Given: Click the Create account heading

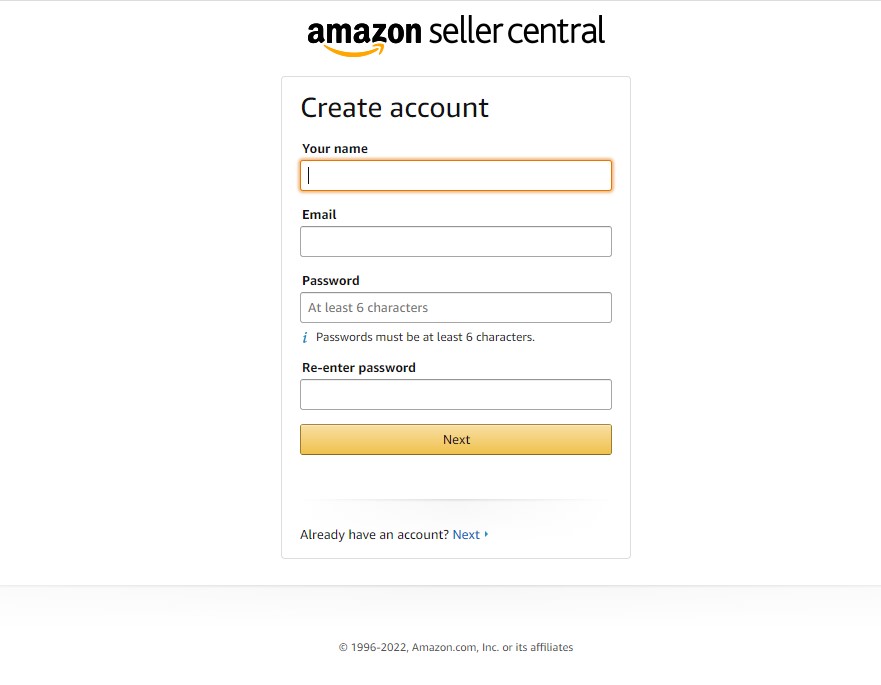Looking at the screenshot, I should click(394, 107).
